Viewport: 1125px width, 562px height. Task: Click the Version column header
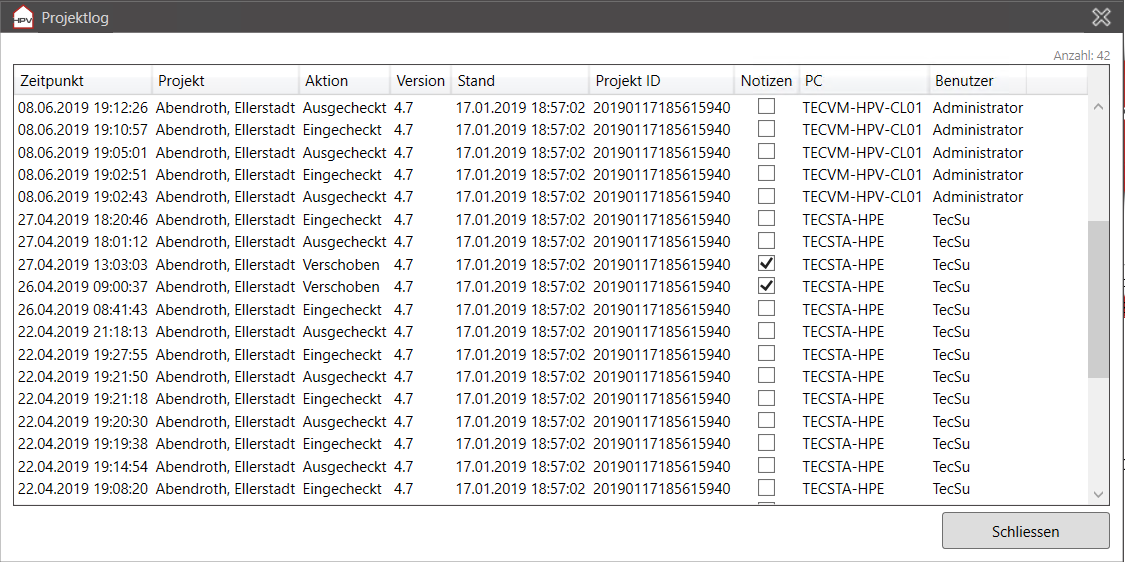pyautogui.click(x=420, y=81)
